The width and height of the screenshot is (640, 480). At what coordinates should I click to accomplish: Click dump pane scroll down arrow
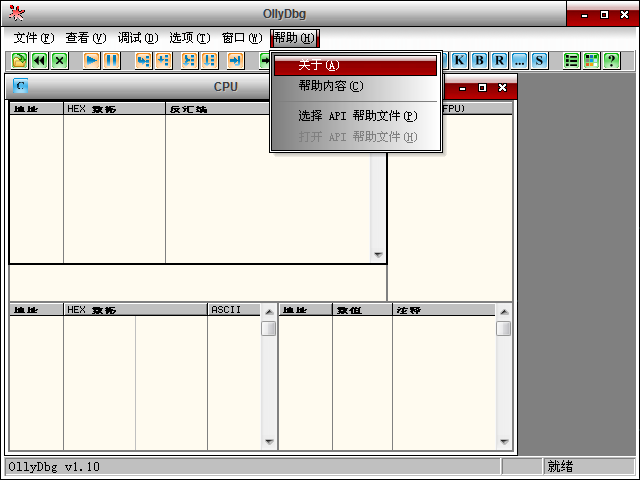click(x=269, y=442)
